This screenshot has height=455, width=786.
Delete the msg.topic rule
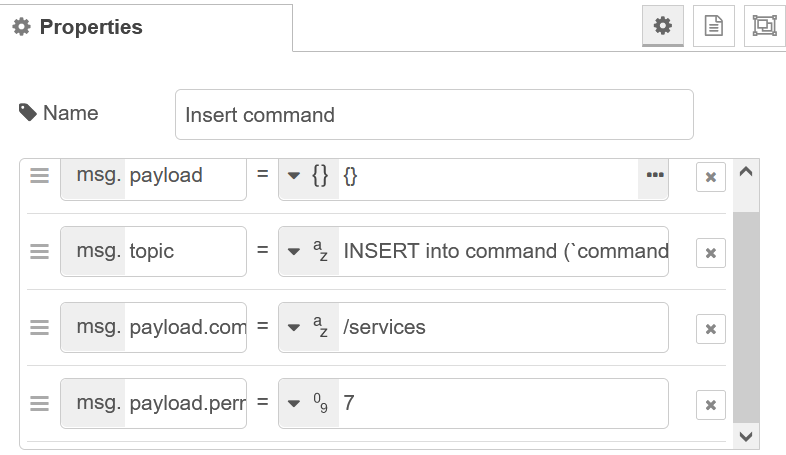coord(711,253)
